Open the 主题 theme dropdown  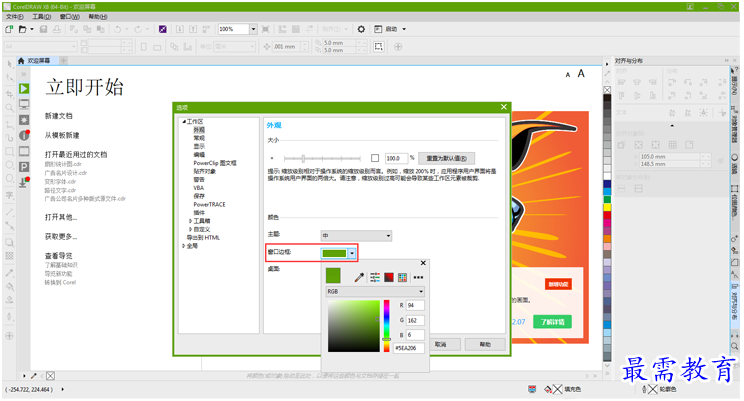356,235
